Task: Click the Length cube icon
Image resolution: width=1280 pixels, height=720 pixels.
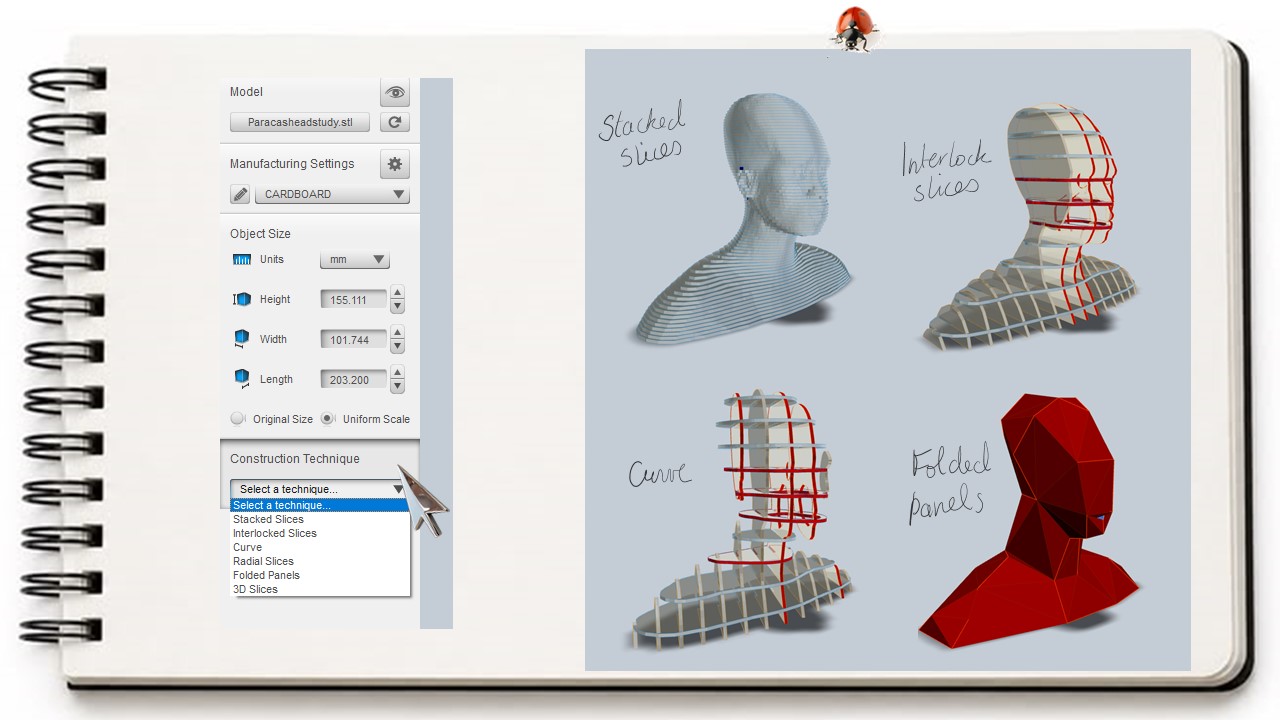Action: (241, 379)
